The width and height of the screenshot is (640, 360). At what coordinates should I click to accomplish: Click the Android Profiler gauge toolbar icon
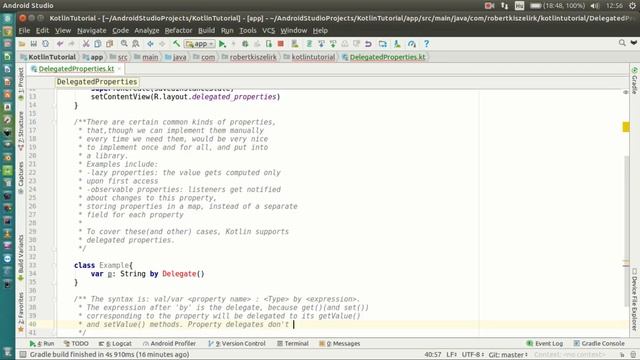pos(411,44)
